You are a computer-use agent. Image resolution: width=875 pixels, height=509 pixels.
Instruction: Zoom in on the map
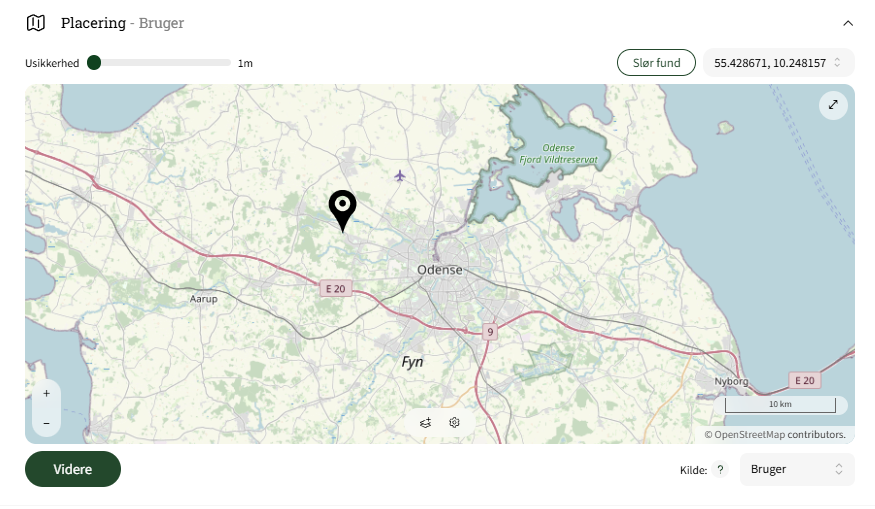(x=46, y=393)
